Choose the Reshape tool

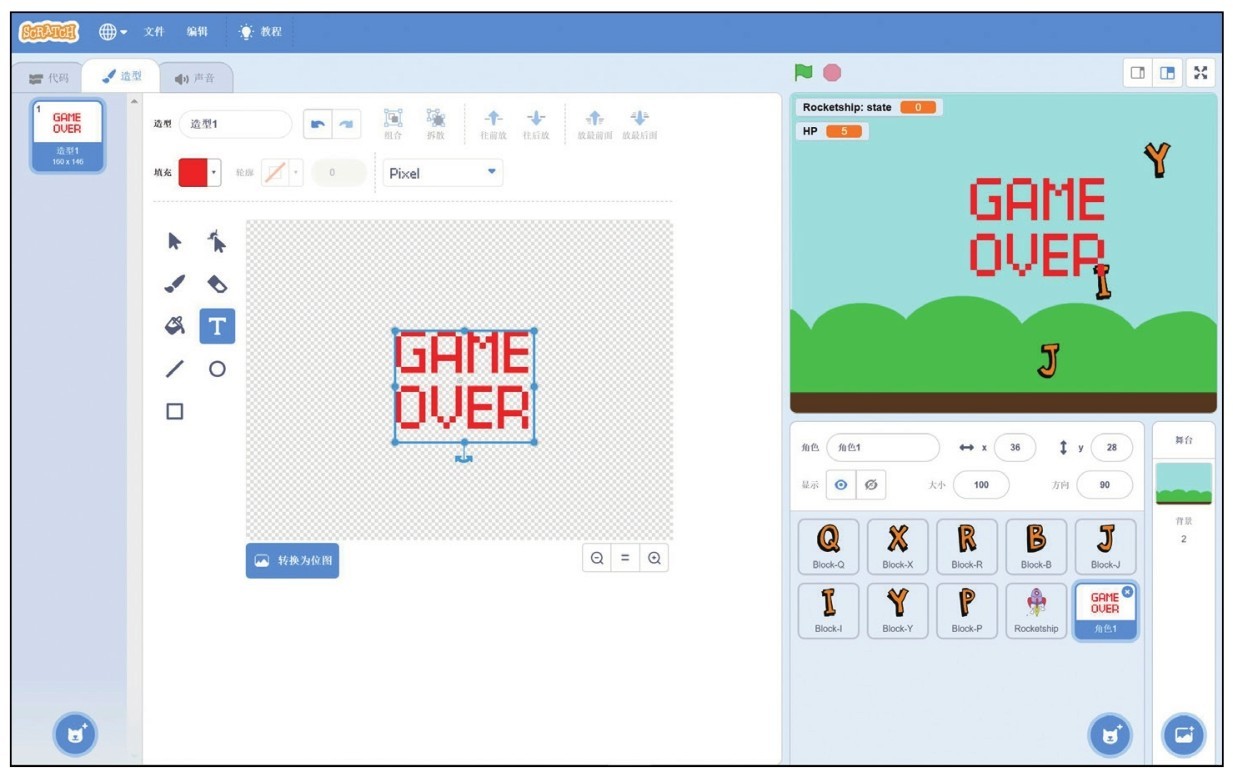(217, 241)
